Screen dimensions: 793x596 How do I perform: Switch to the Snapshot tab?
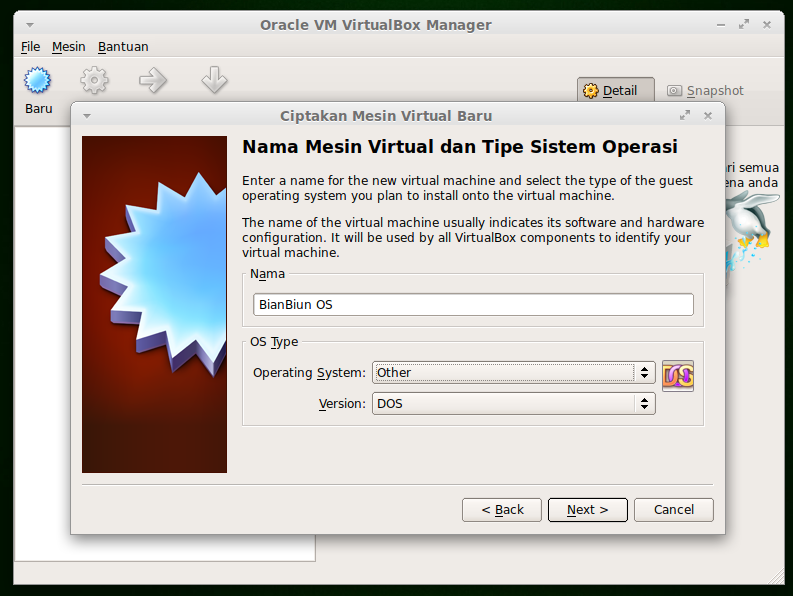click(x=706, y=91)
